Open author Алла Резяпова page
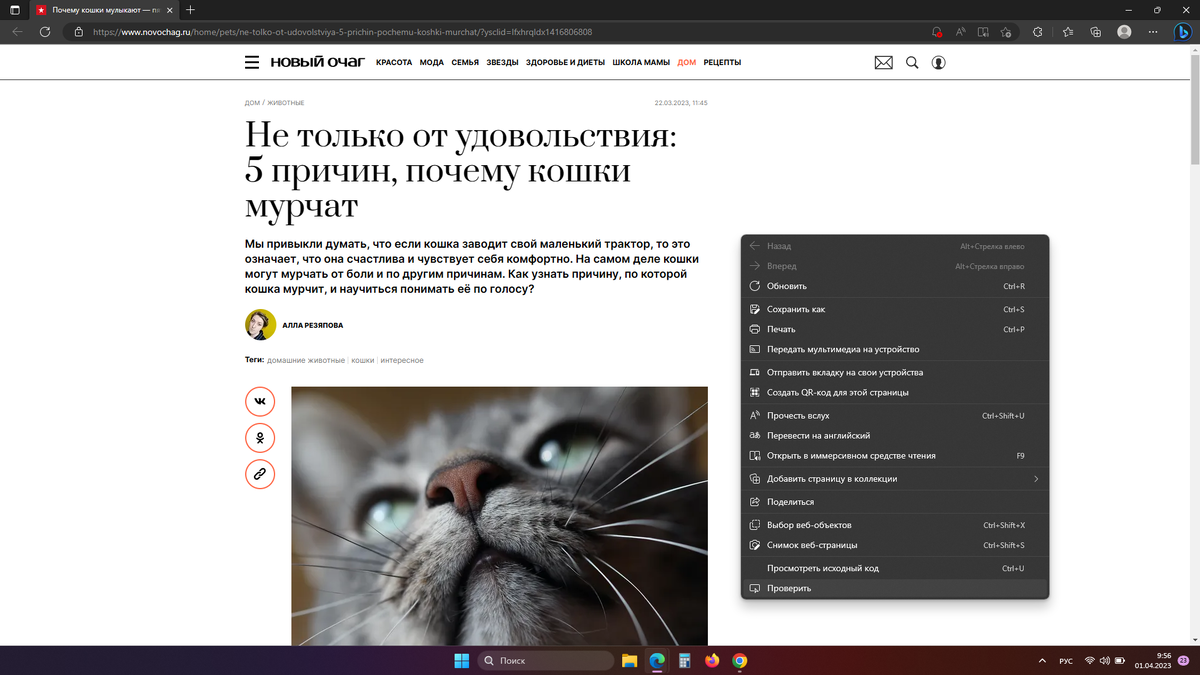The height and width of the screenshot is (675, 1200). [314, 325]
